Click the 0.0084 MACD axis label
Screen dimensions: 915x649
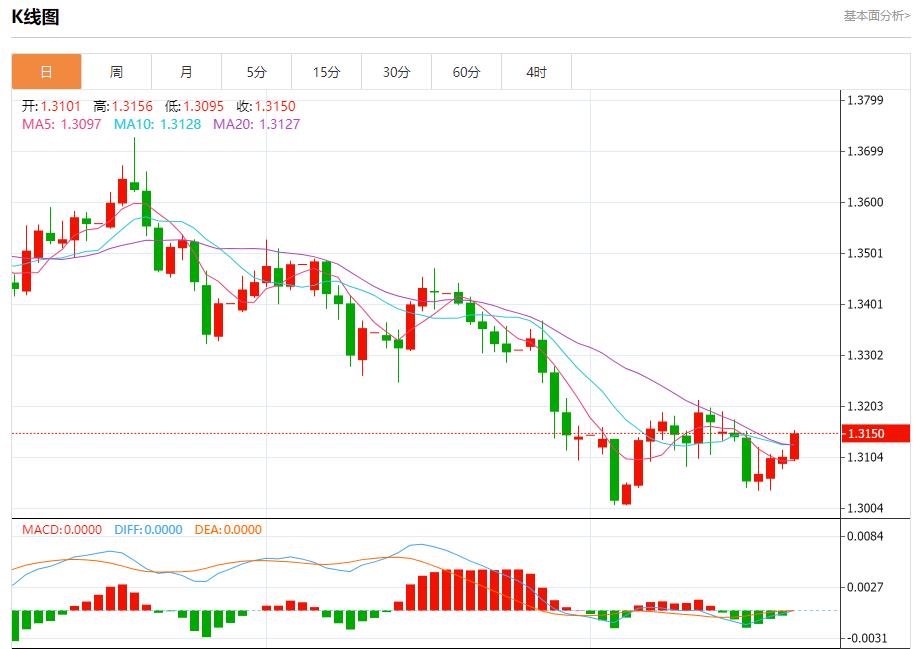864,537
